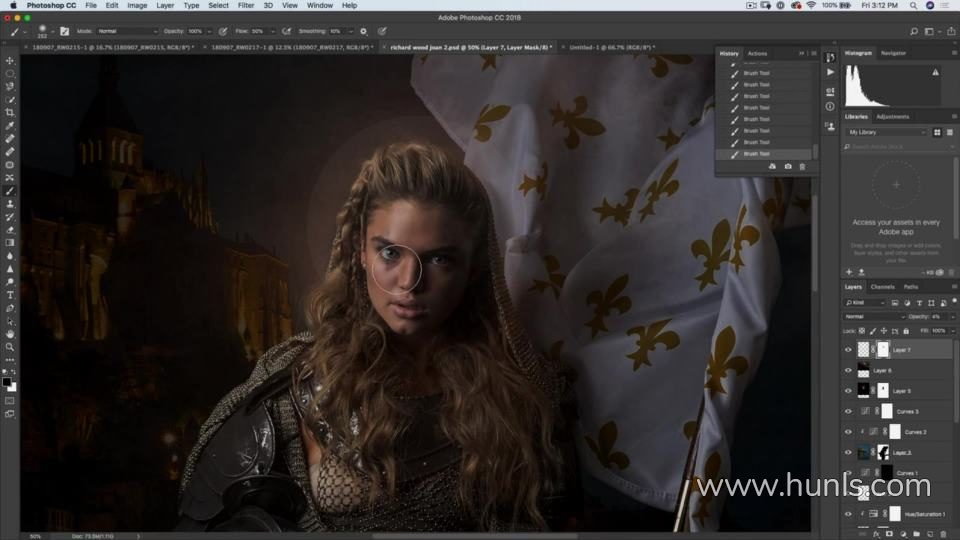Select the Gradient tool
This screenshot has height=540, width=960.
10,243
